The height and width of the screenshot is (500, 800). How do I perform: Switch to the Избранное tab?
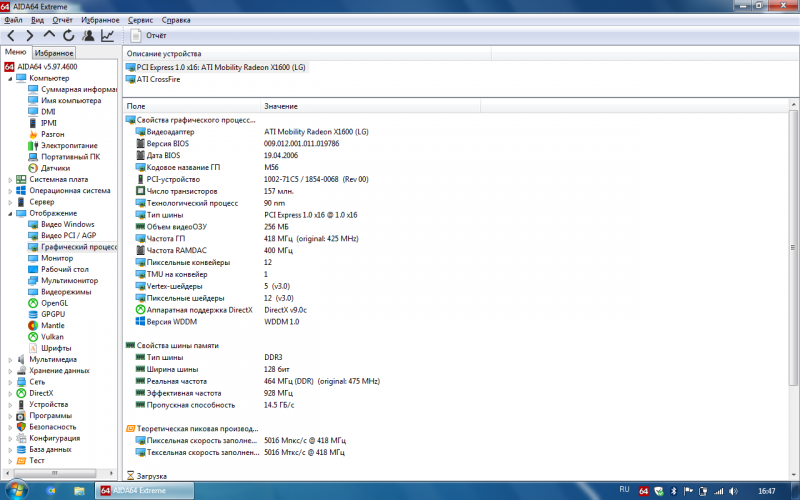(54, 53)
